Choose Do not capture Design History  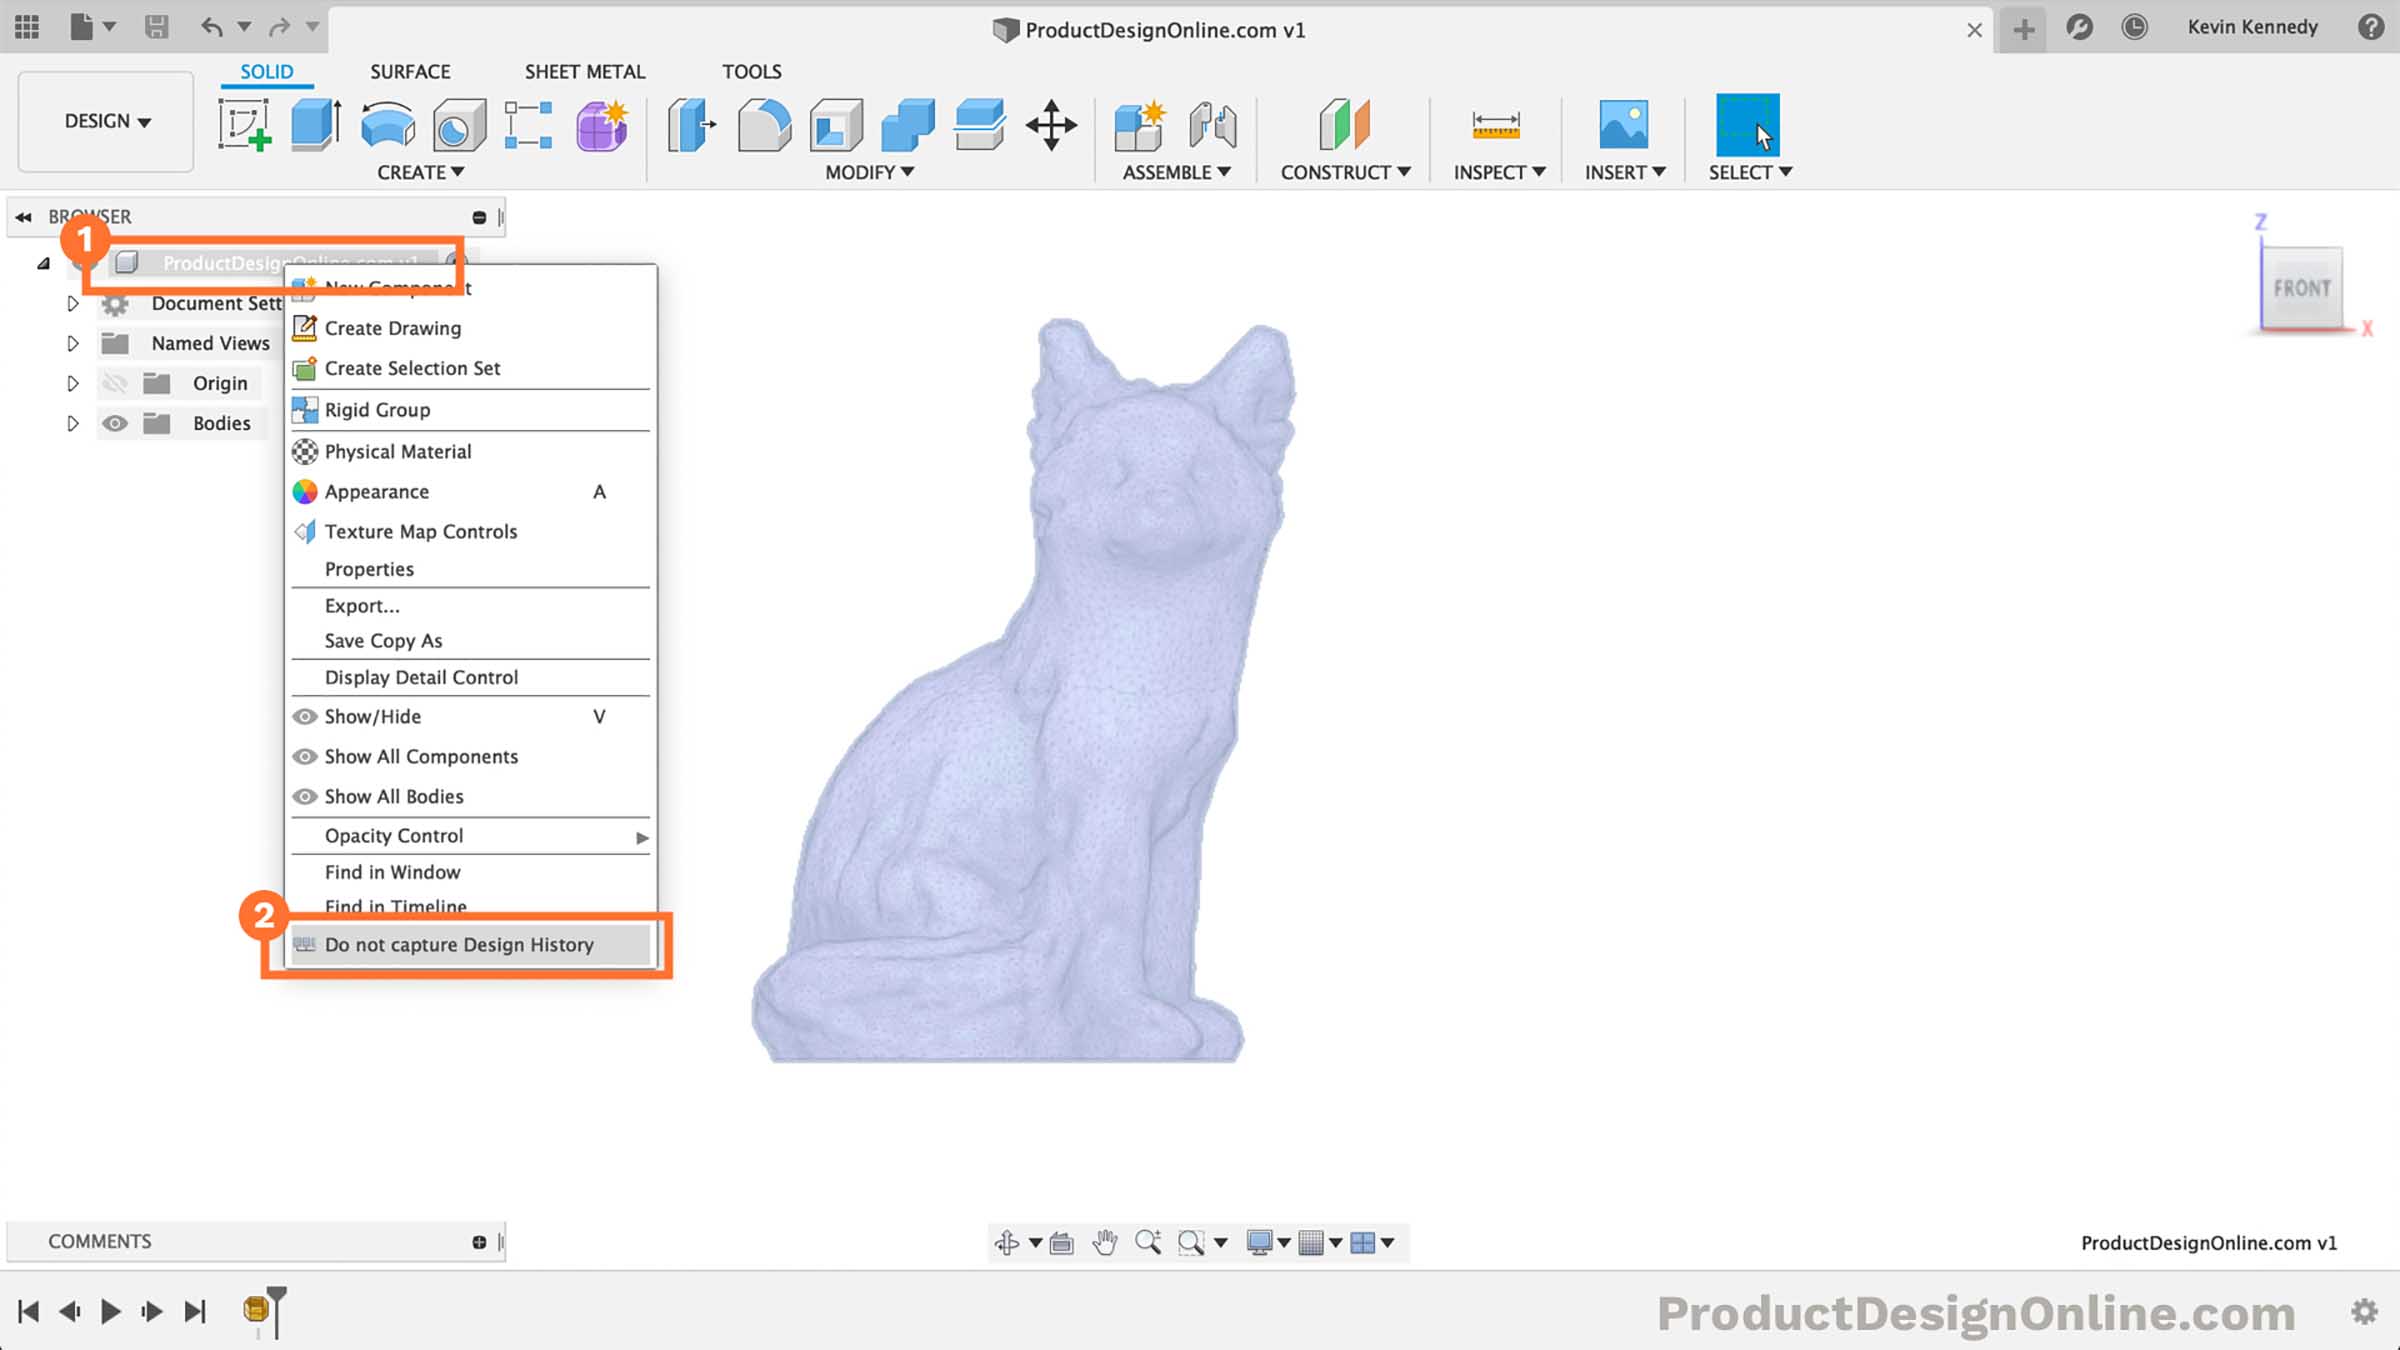pyautogui.click(x=470, y=945)
